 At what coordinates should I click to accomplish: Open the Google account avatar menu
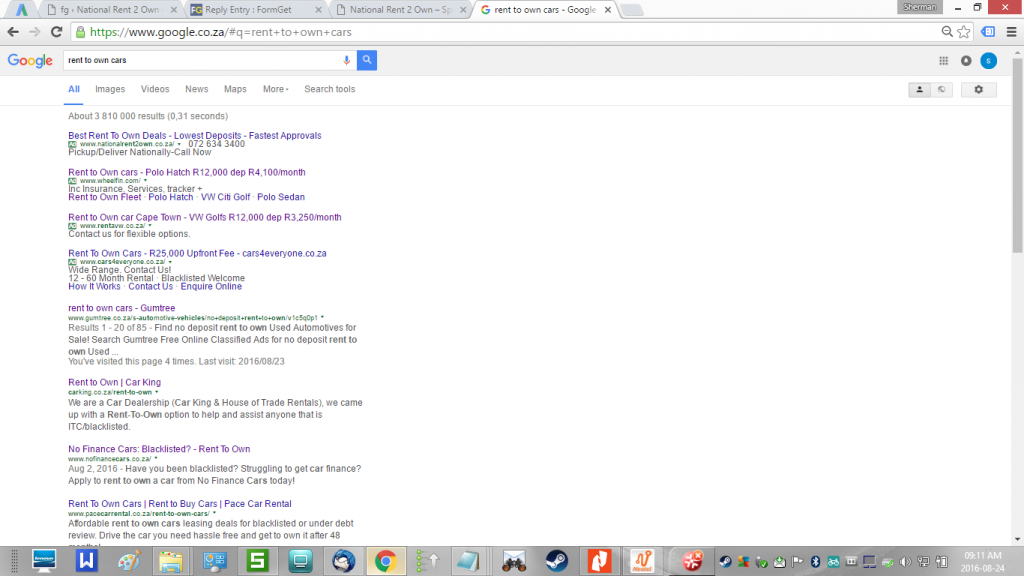(x=989, y=61)
